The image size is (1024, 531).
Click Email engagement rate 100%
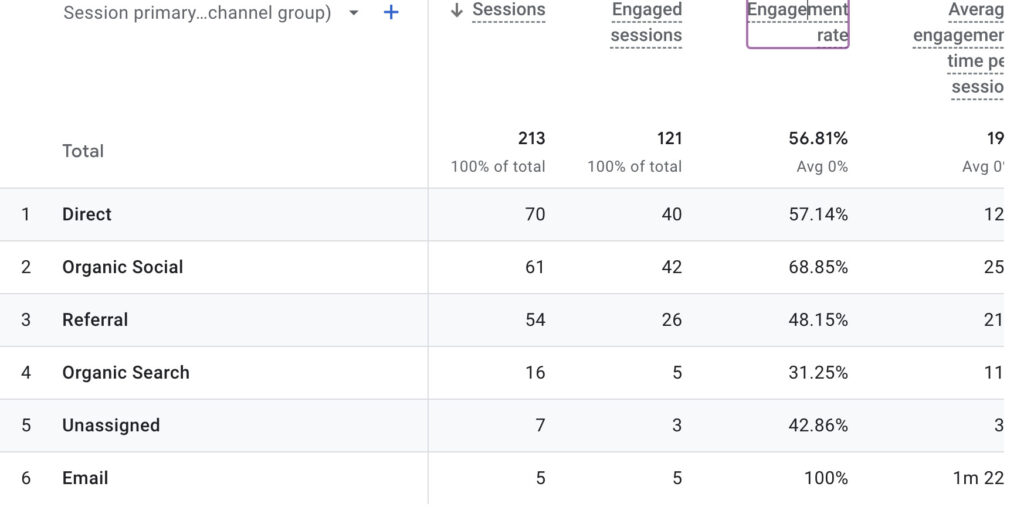[x=825, y=478]
